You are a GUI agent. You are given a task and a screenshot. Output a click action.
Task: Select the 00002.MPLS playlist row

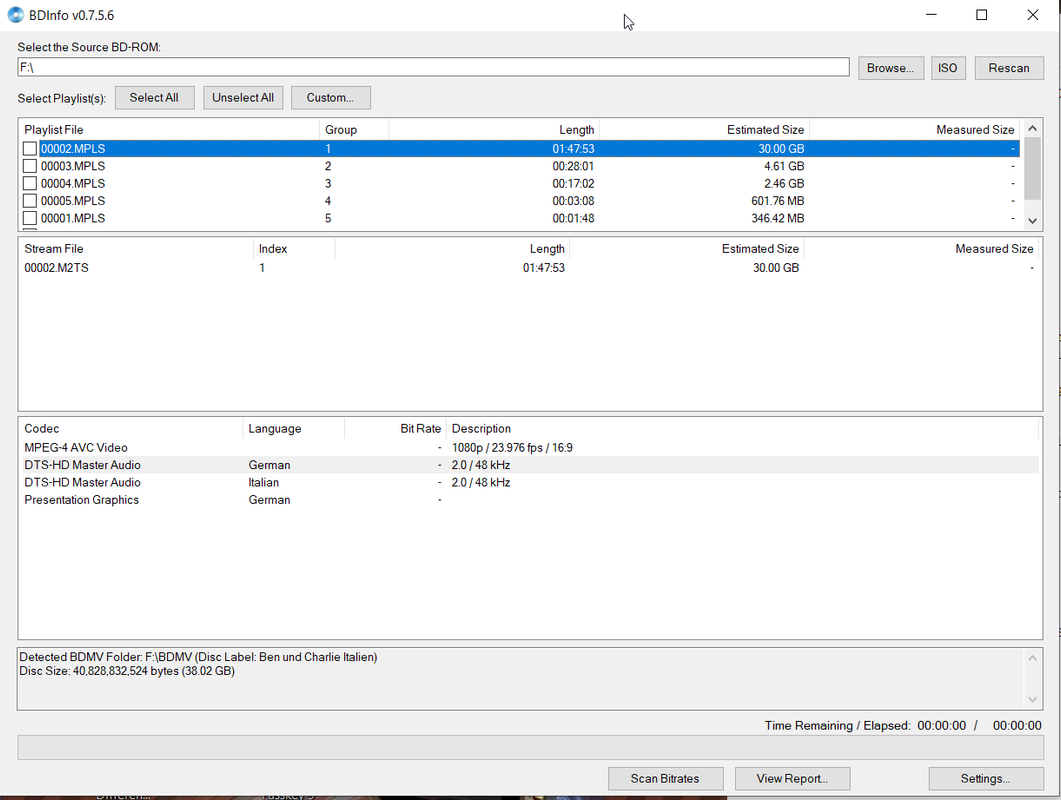[x=520, y=148]
